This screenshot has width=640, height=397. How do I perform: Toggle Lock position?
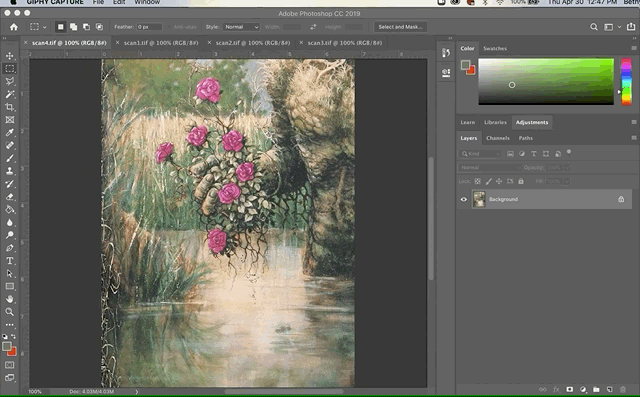point(499,181)
